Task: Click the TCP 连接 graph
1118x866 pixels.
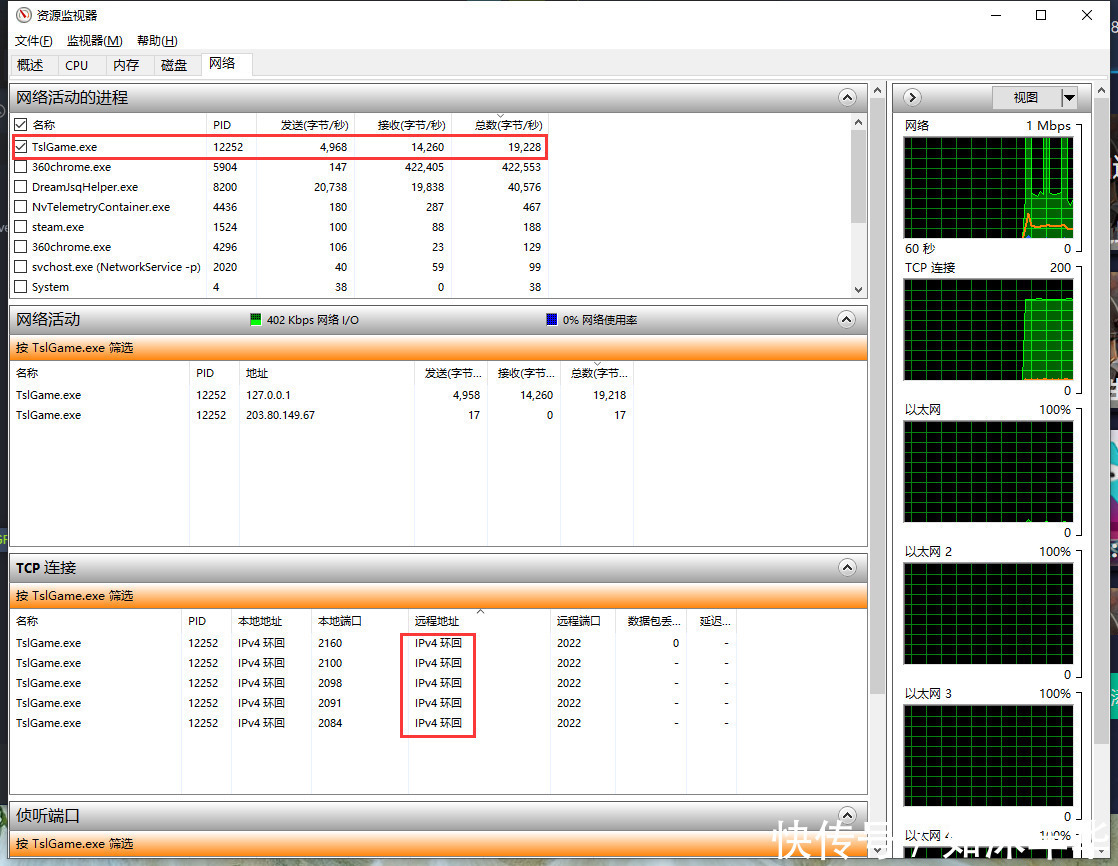Action: click(x=988, y=329)
